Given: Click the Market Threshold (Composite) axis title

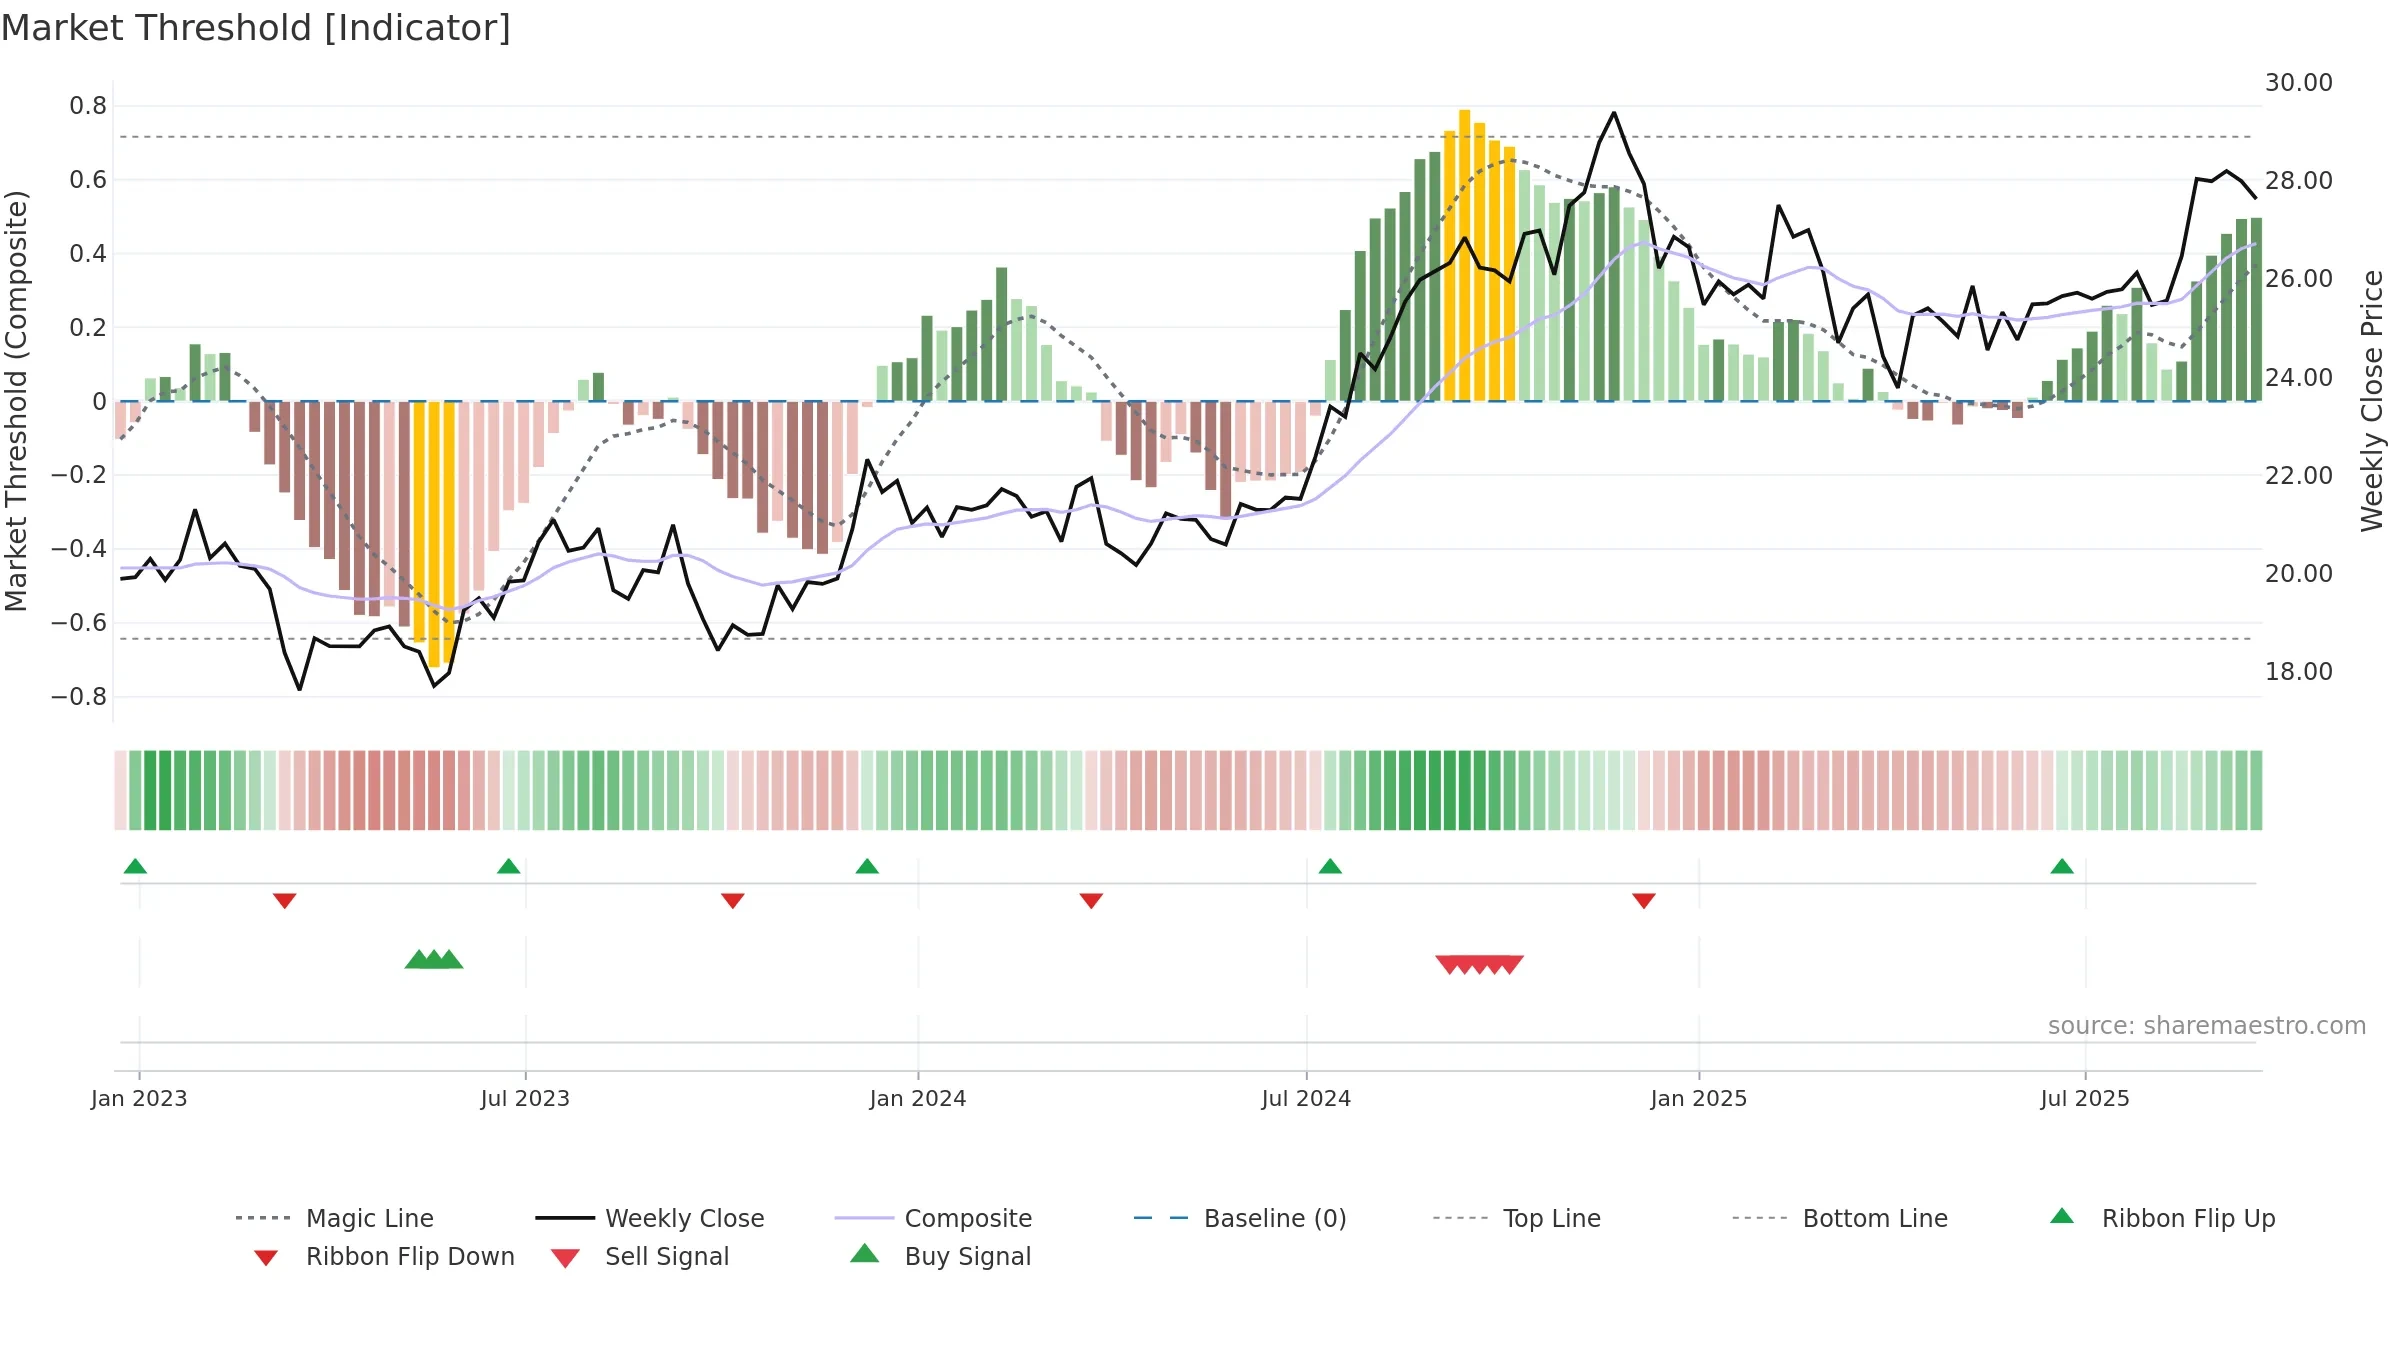Looking at the screenshot, I should [16, 401].
